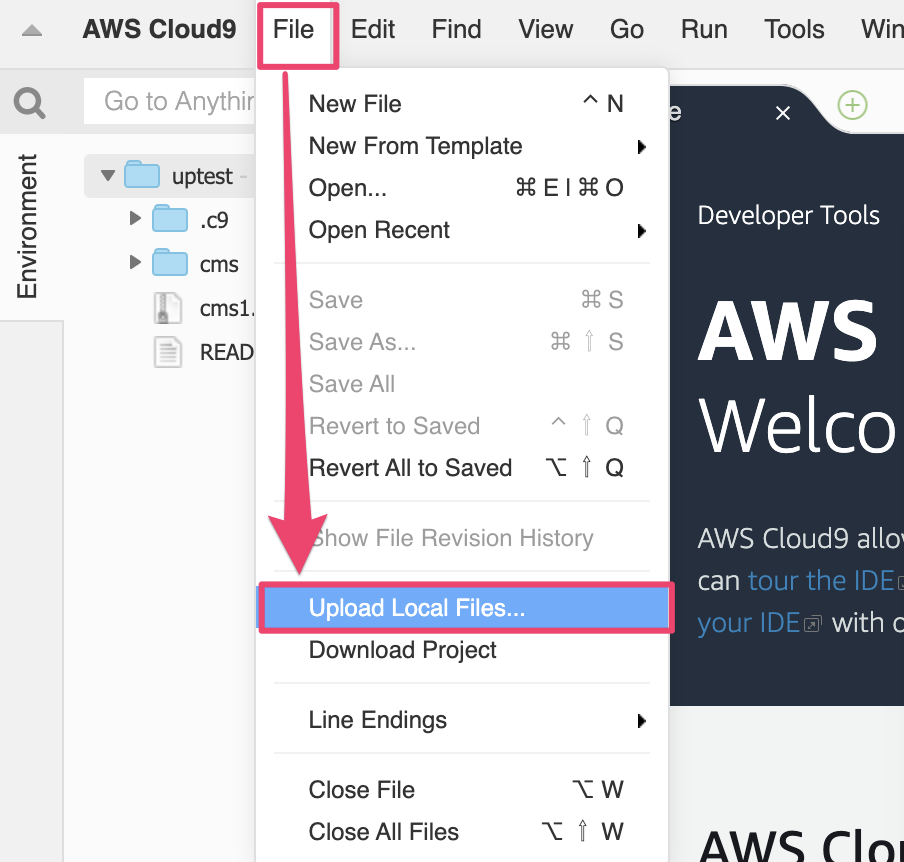Viewport: 904px width, 862px height.
Task: Open the View menu
Action: (x=545, y=29)
